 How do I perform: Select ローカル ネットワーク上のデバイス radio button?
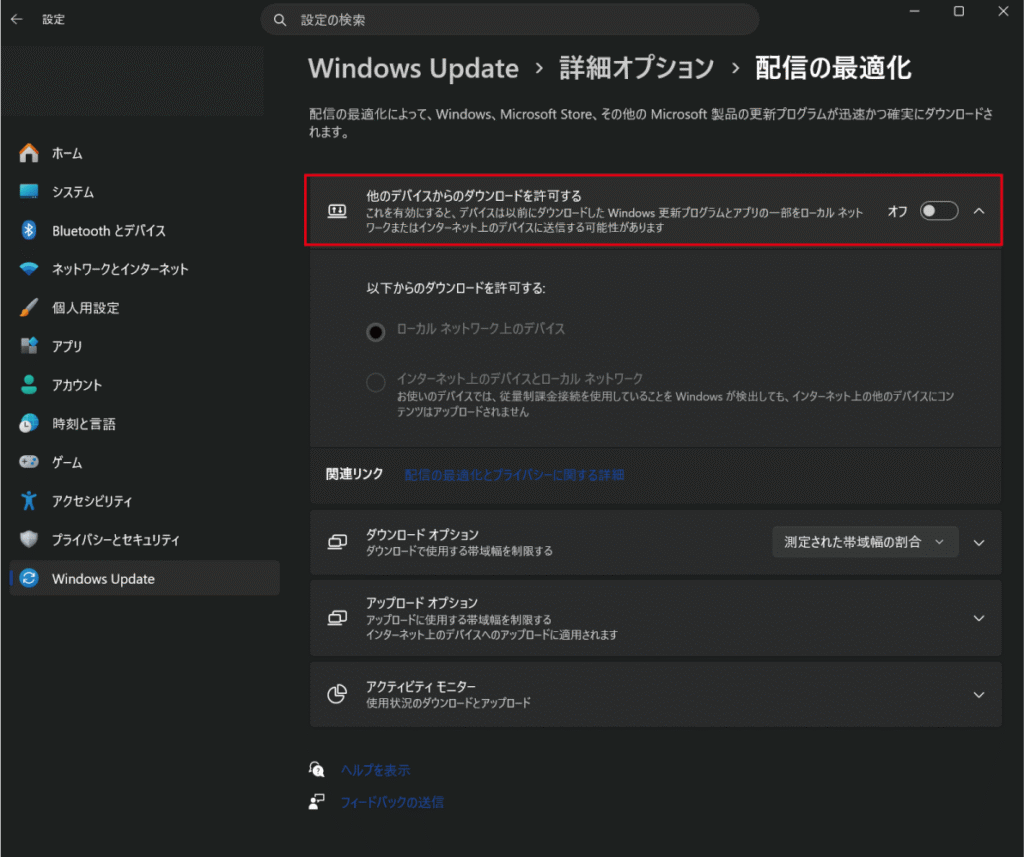(x=376, y=333)
